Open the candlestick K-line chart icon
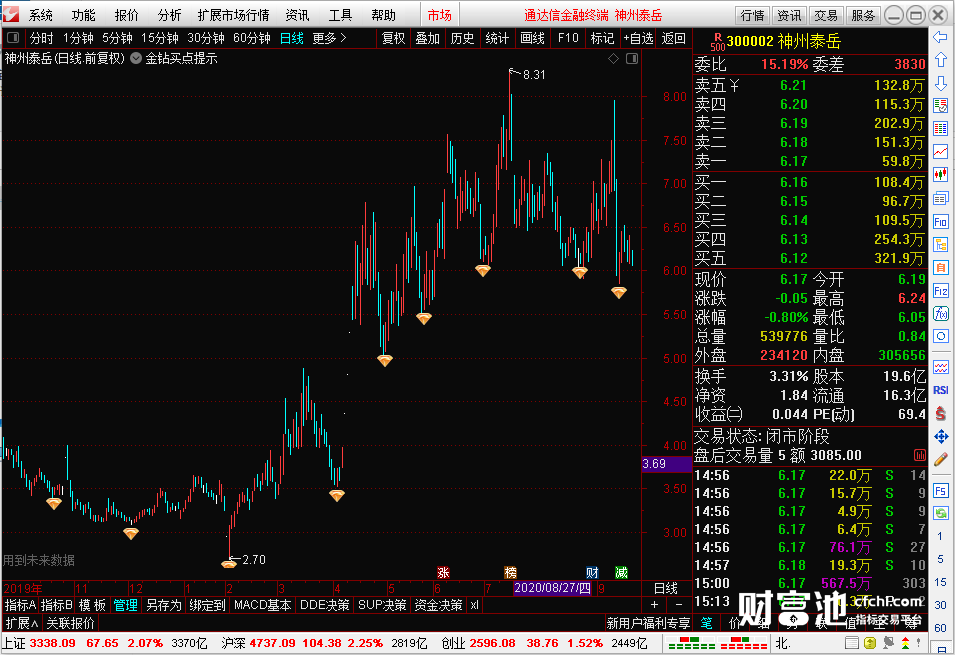Screen dimensions: 955x655 [940, 175]
